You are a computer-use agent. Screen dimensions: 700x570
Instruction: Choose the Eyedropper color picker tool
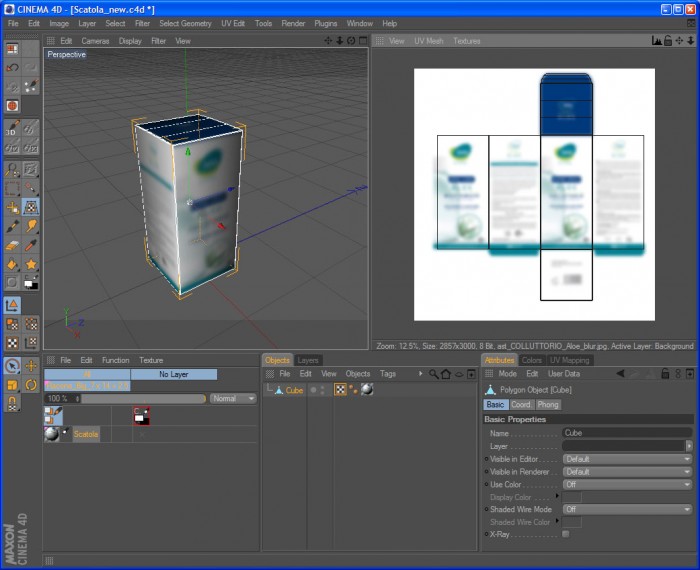[x=31, y=245]
